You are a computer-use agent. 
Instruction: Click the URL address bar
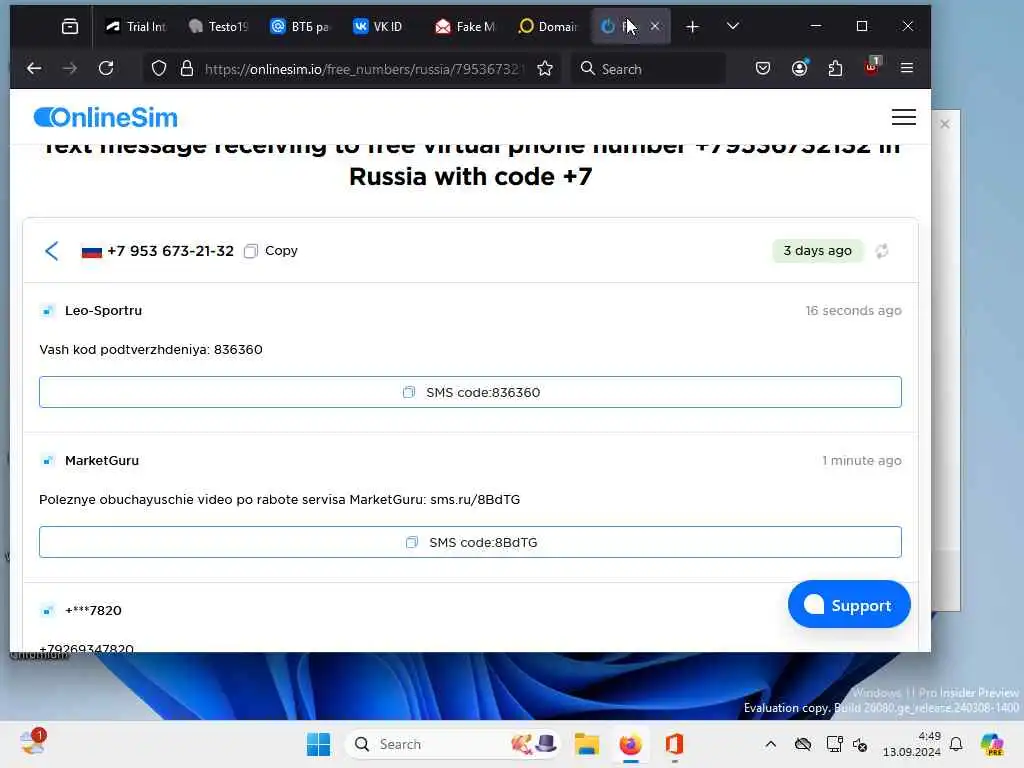[x=362, y=69]
